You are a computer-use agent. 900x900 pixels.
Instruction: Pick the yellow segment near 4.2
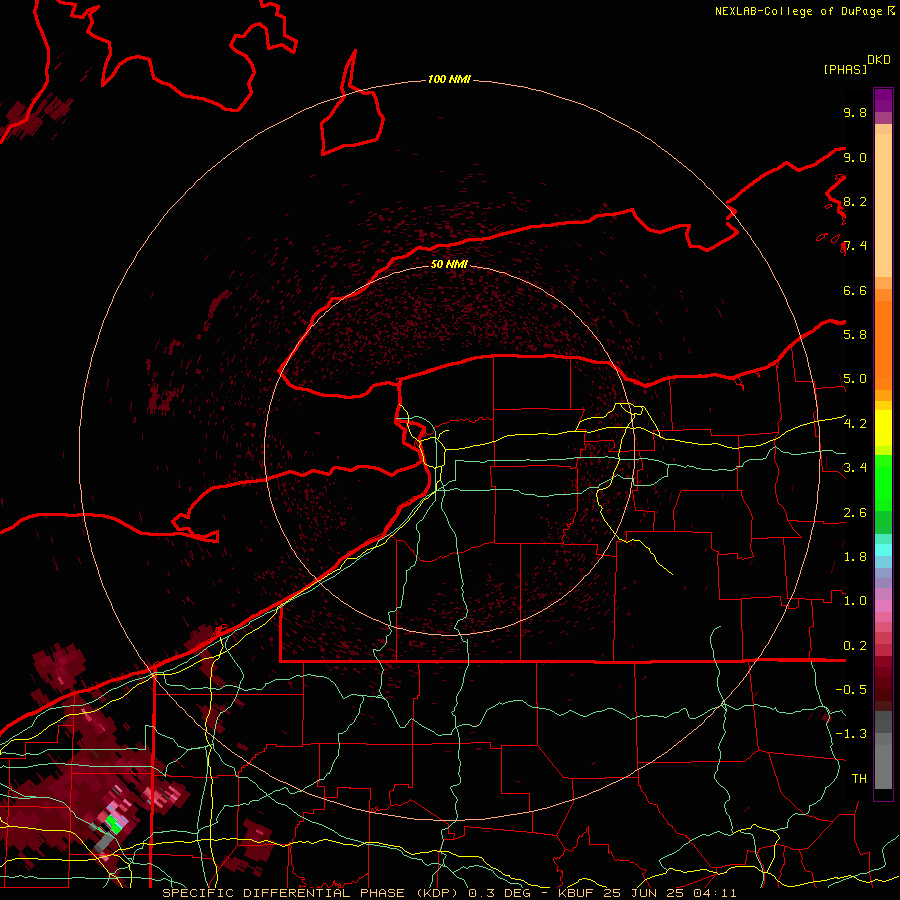pos(883,428)
